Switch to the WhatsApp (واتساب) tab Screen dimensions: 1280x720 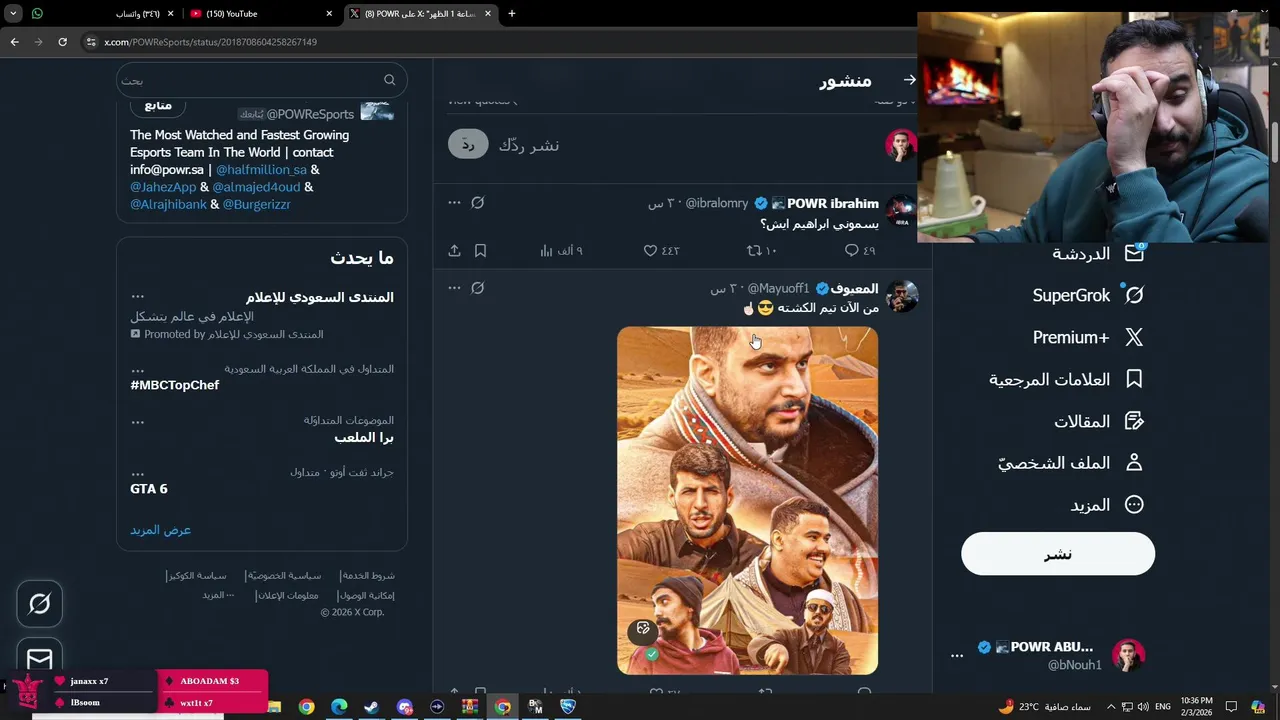pos(103,14)
